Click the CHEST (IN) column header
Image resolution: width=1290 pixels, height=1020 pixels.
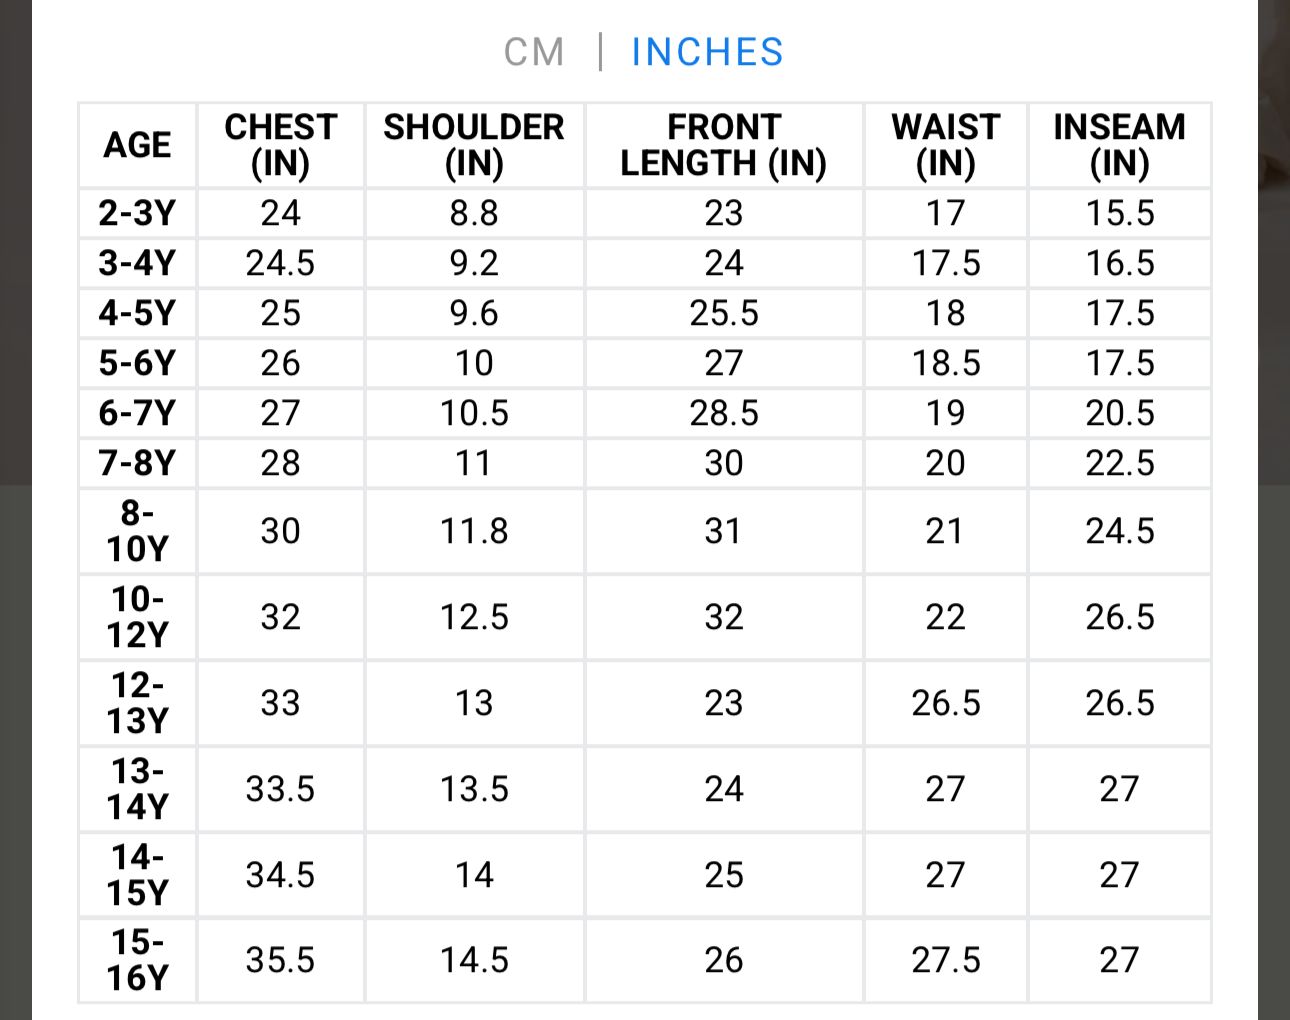[280, 145]
